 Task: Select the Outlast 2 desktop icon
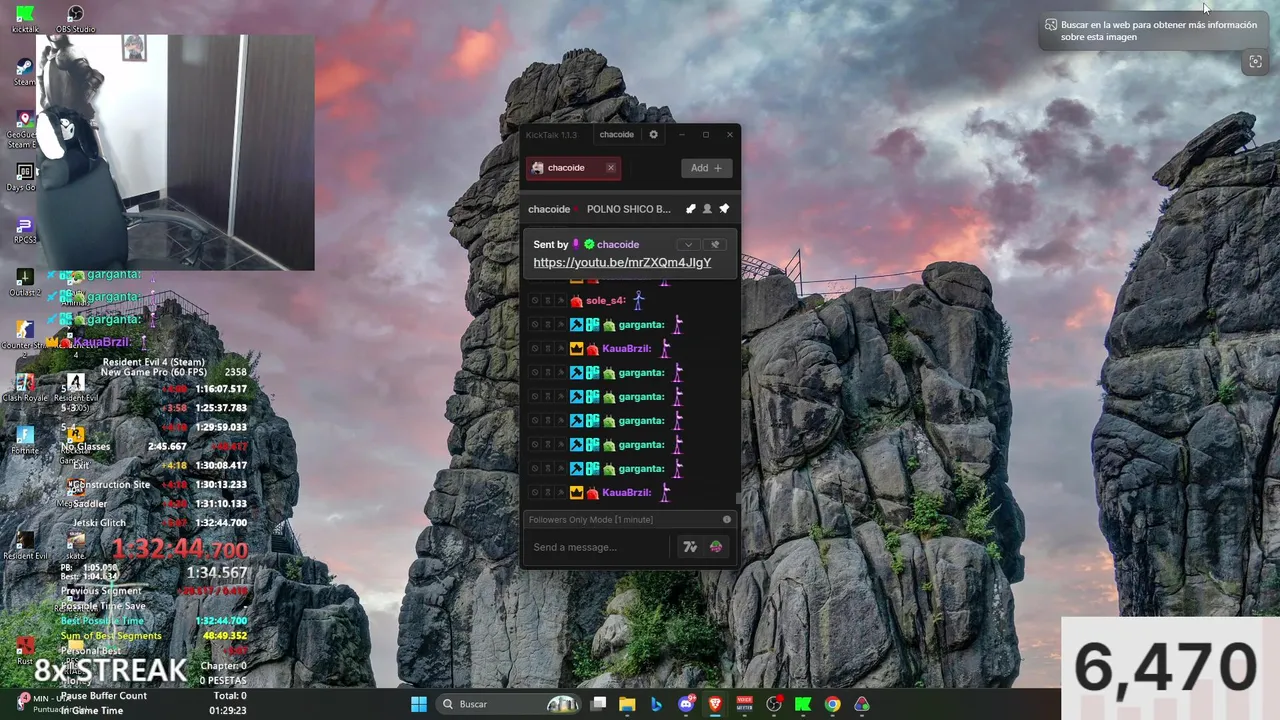tap(25, 282)
